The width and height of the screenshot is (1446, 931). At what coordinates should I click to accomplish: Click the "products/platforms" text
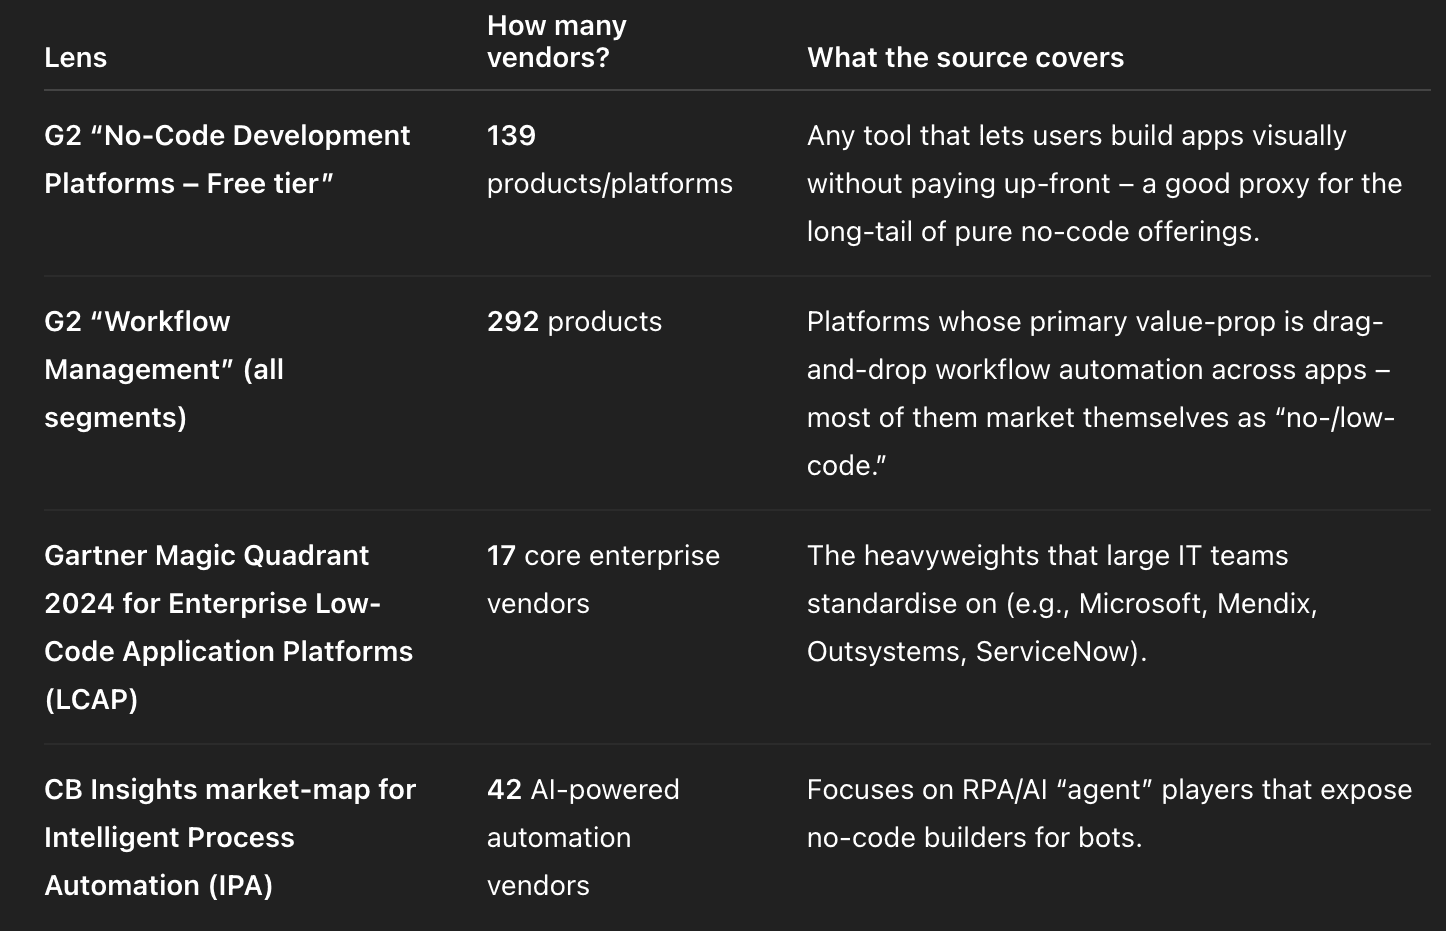pyautogui.click(x=610, y=184)
